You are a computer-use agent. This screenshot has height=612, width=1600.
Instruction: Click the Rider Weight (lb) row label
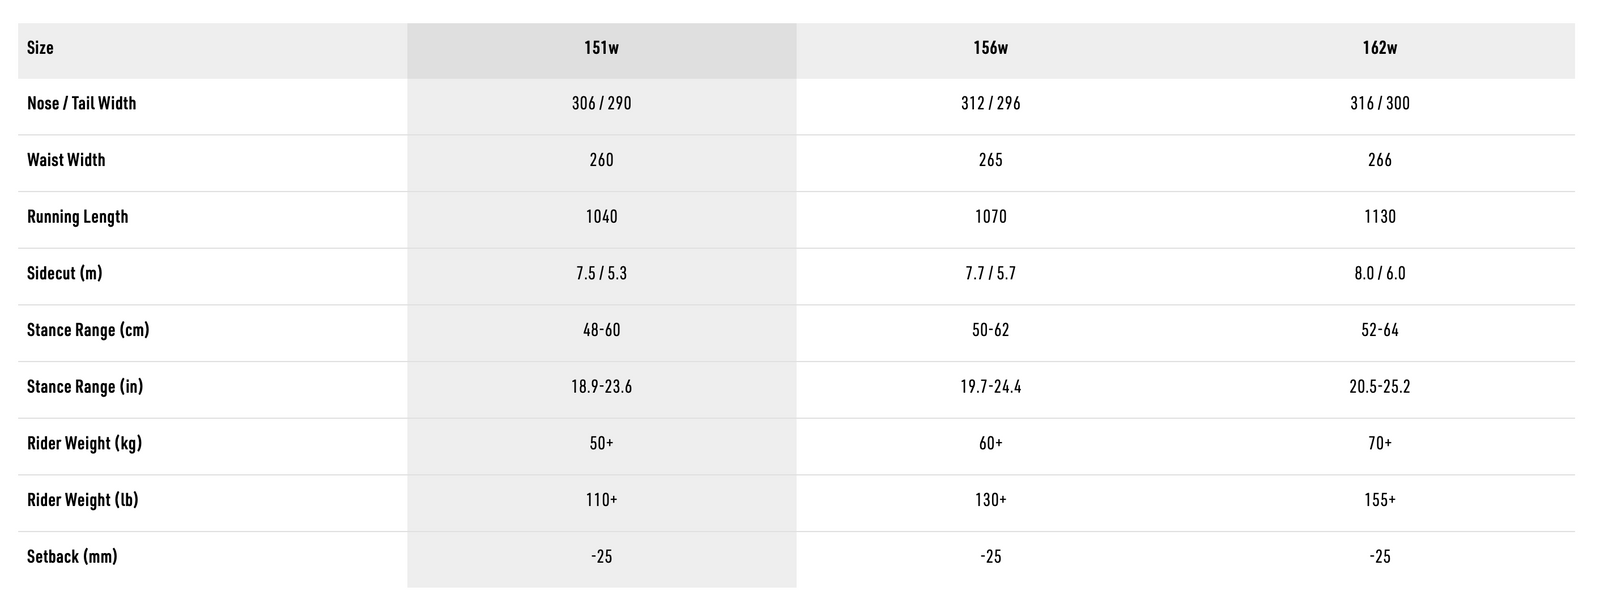[x=82, y=500]
